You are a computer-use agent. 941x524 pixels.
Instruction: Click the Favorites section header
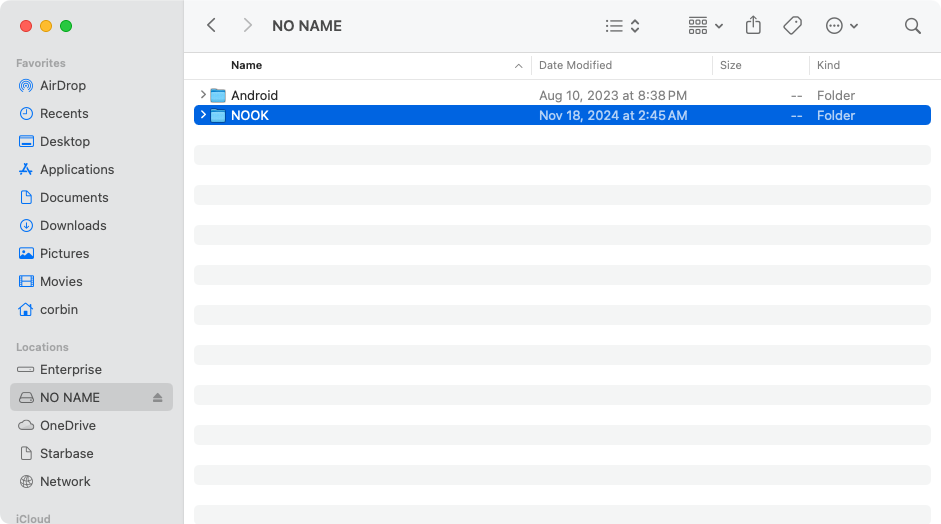click(x=41, y=63)
